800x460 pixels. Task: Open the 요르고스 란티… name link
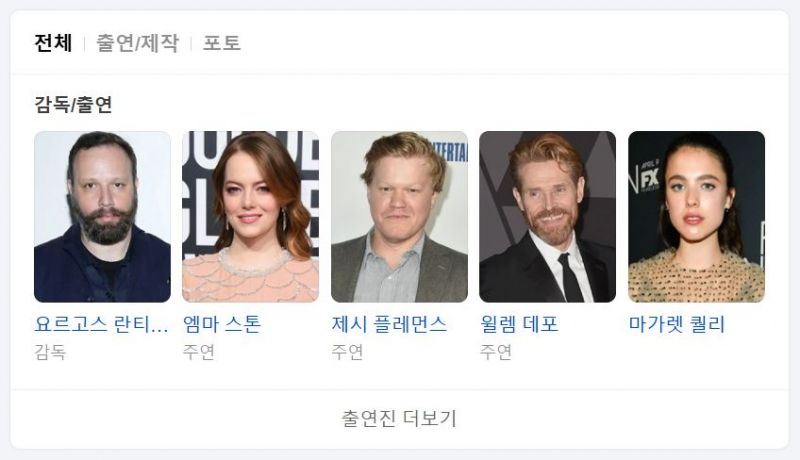tap(101, 324)
